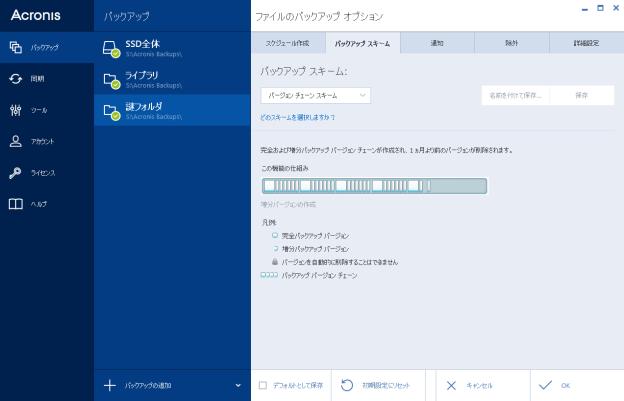
Task: Open the 同期 sync section icon
Action: click(x=16, y=79)
